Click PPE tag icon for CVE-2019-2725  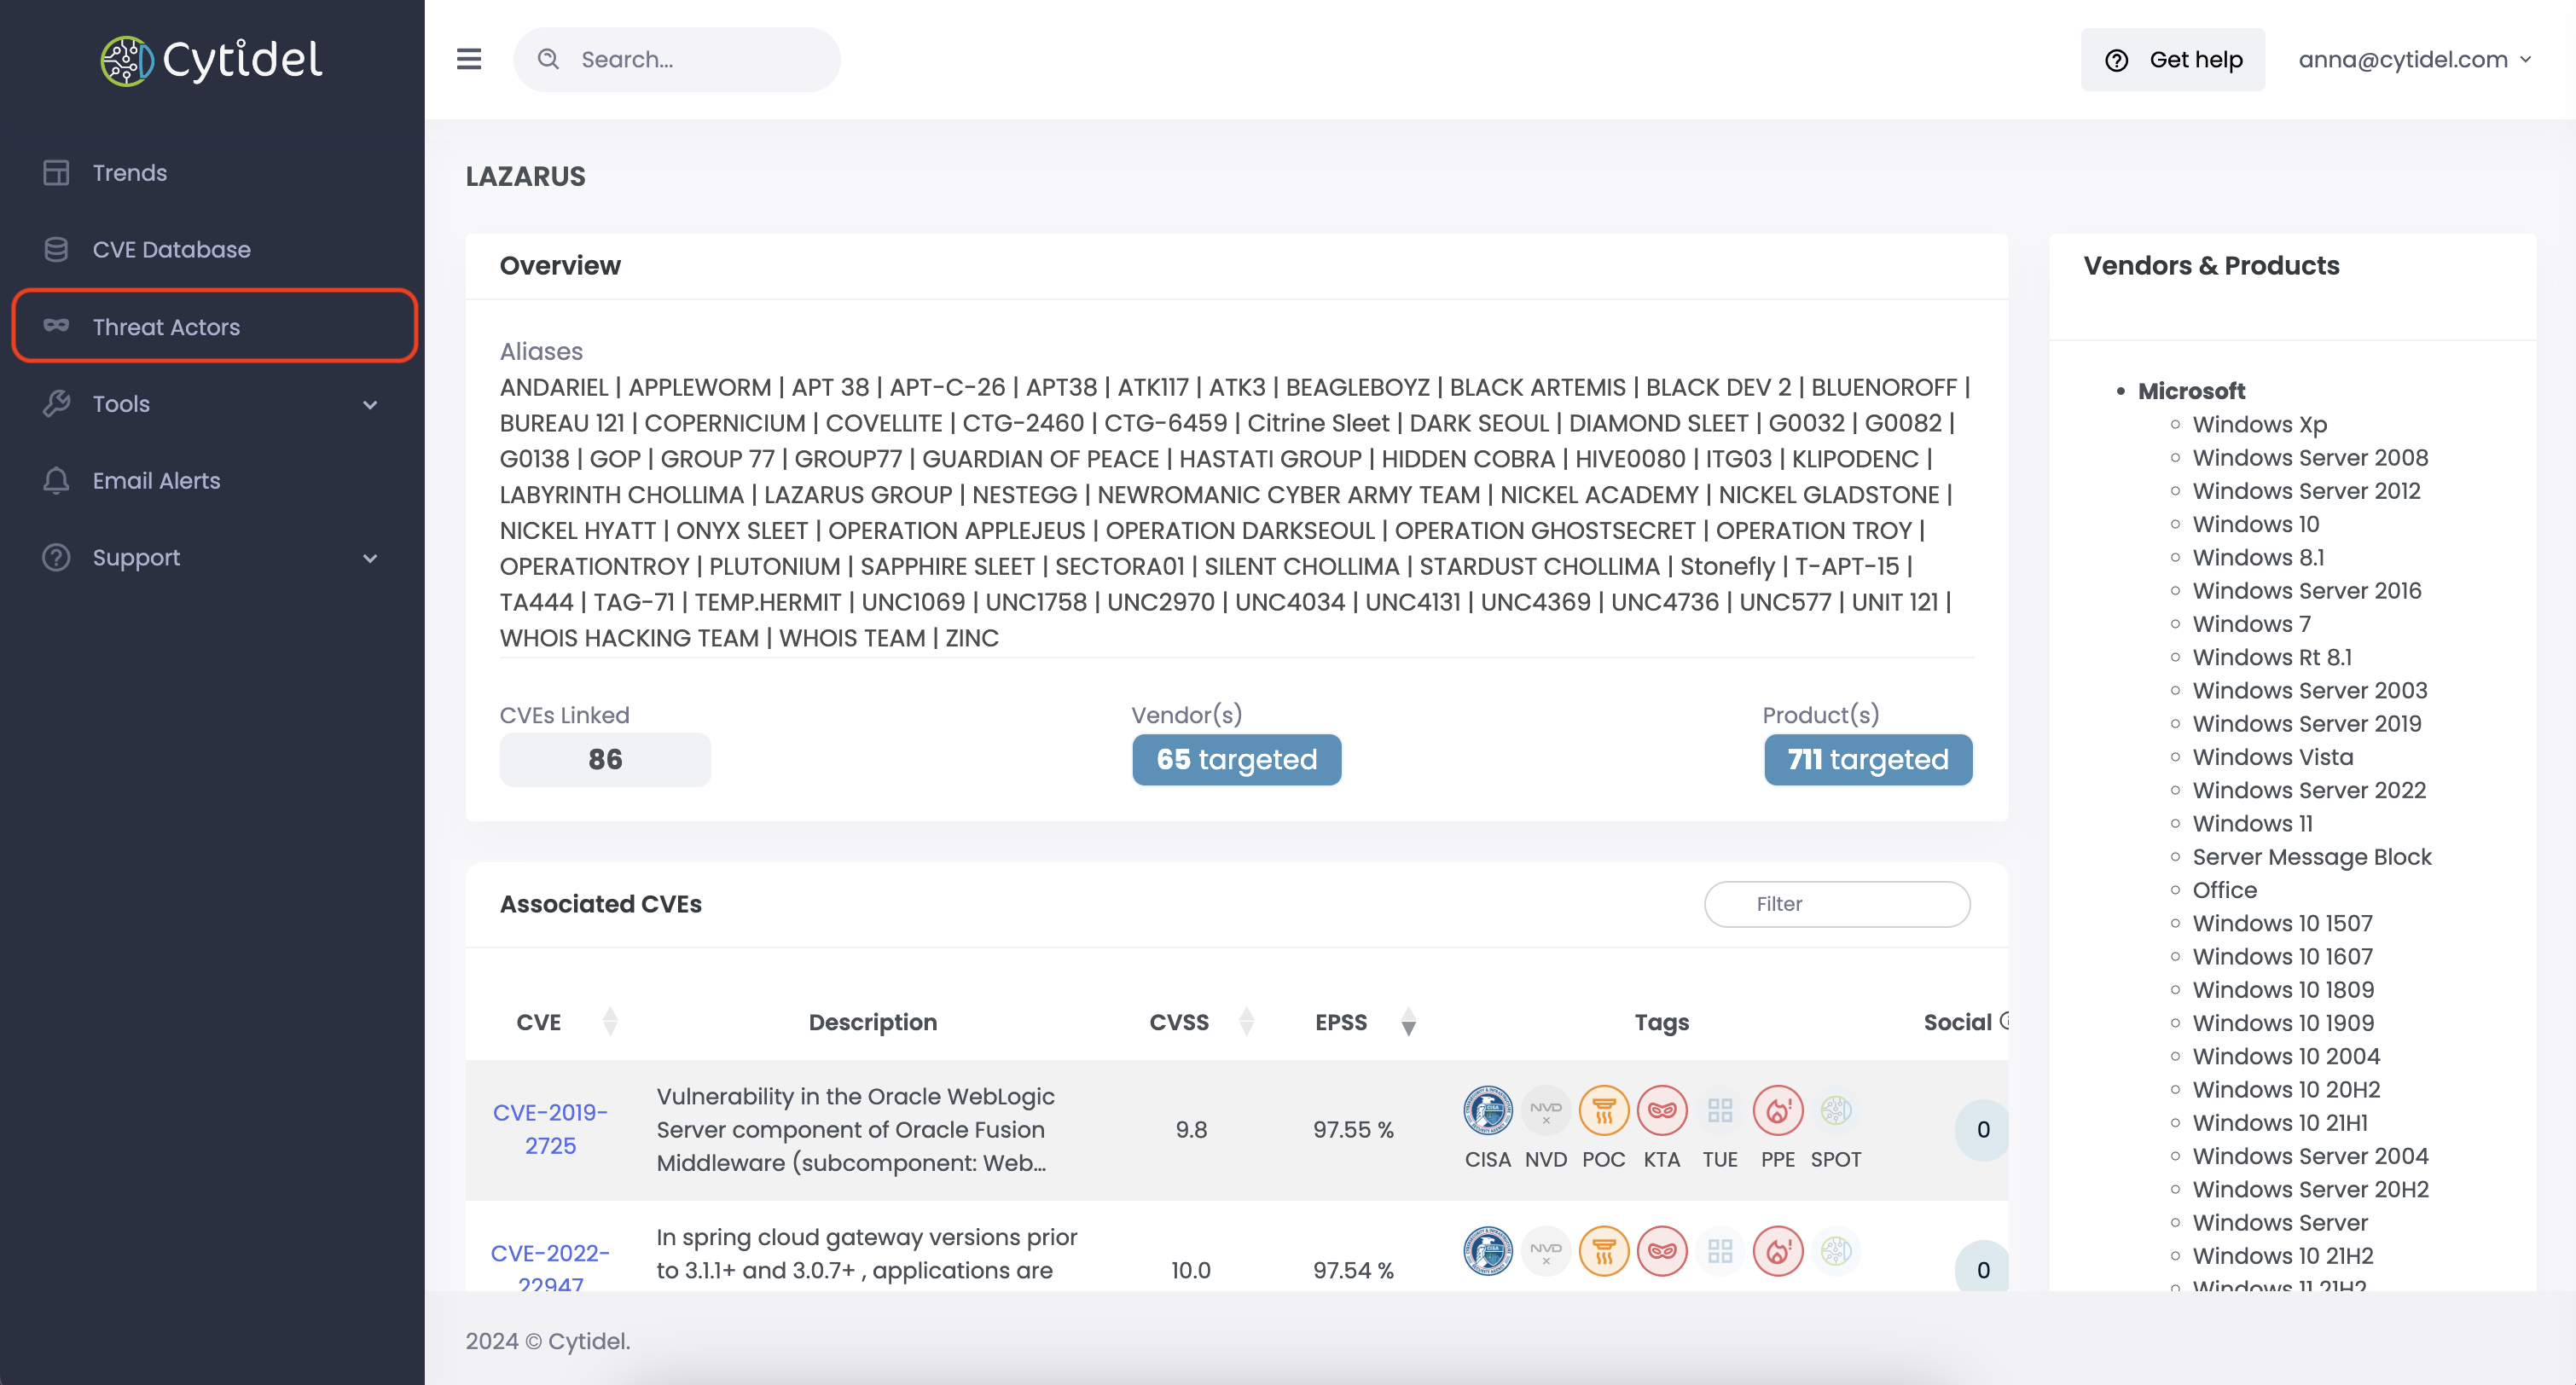click(x=1778, y=1110)
